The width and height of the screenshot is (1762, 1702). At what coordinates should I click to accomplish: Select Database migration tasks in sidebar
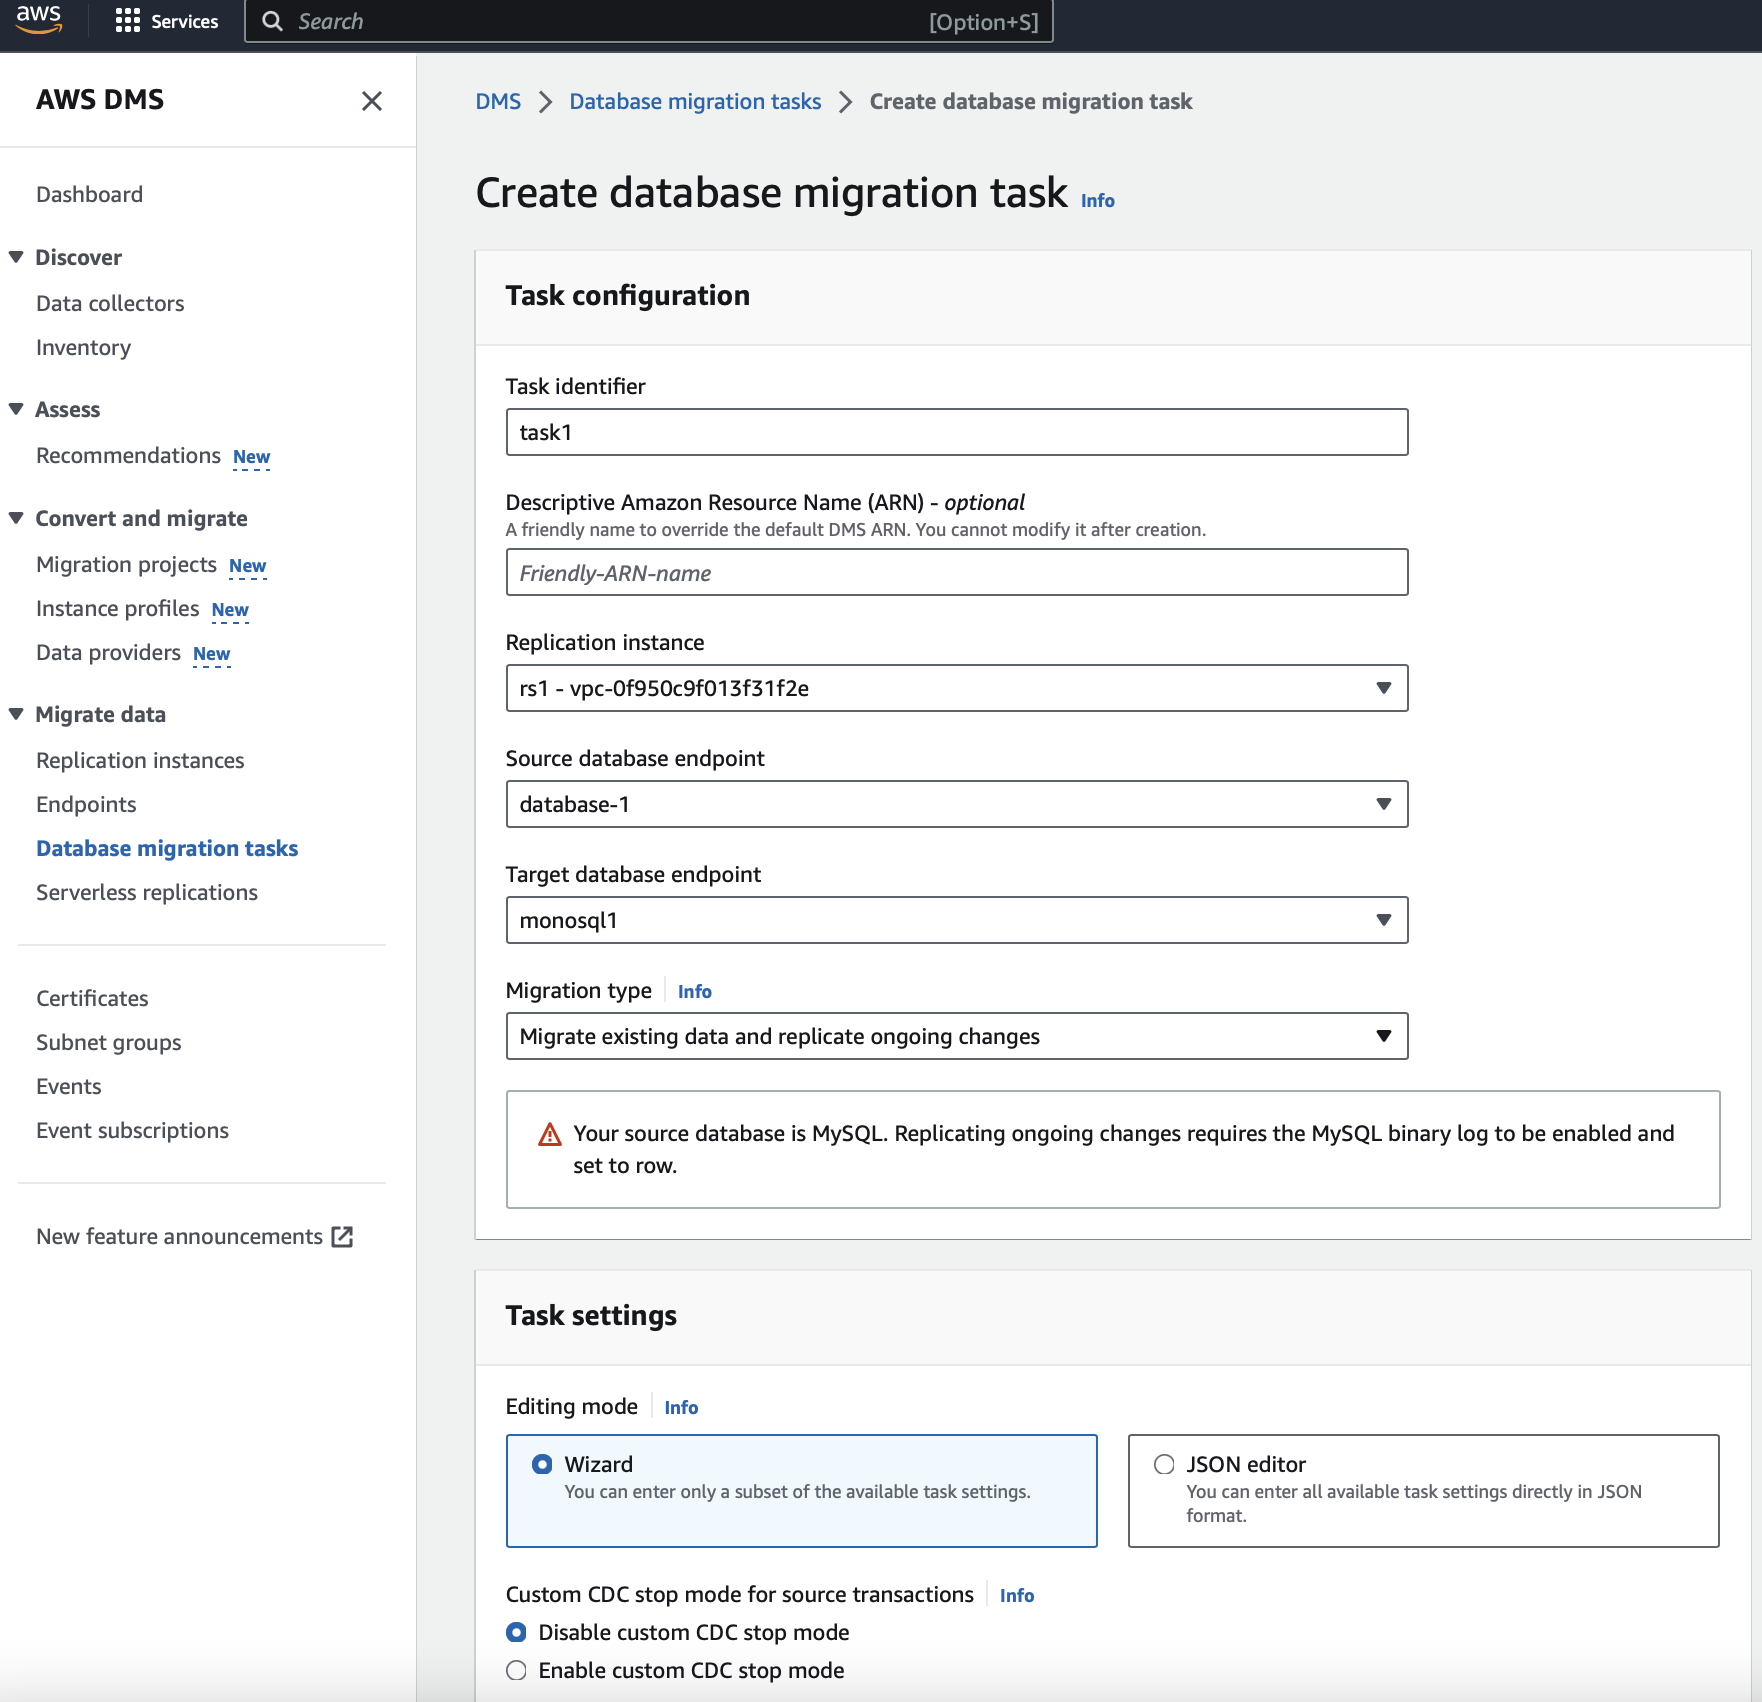(x=167, y=848)
